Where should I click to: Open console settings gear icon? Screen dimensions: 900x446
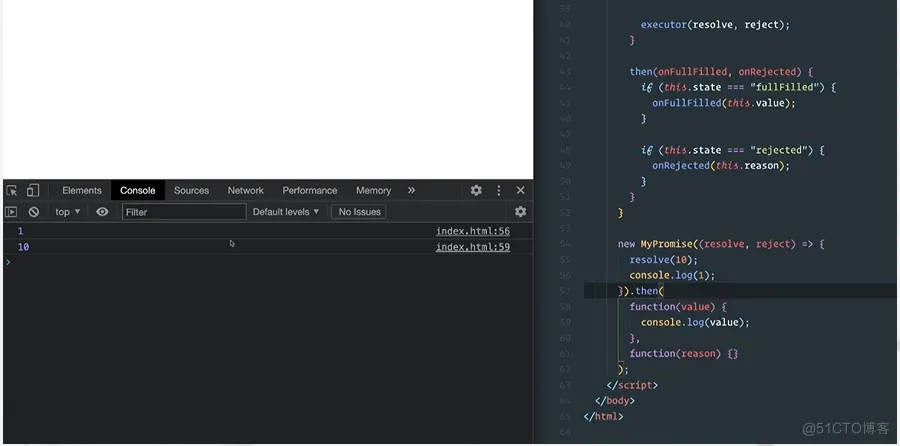[x=520, y=211]
